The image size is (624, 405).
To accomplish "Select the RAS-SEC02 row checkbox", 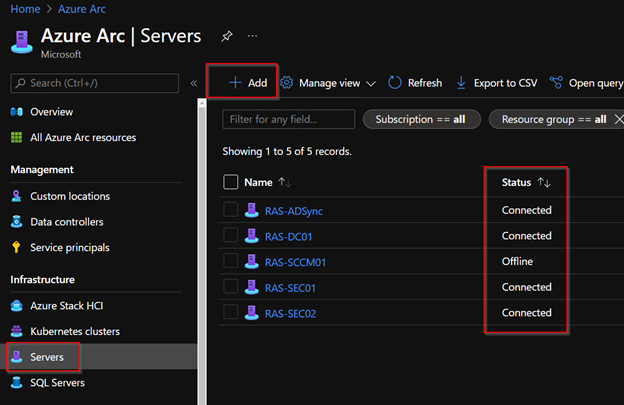I will 231,312.
